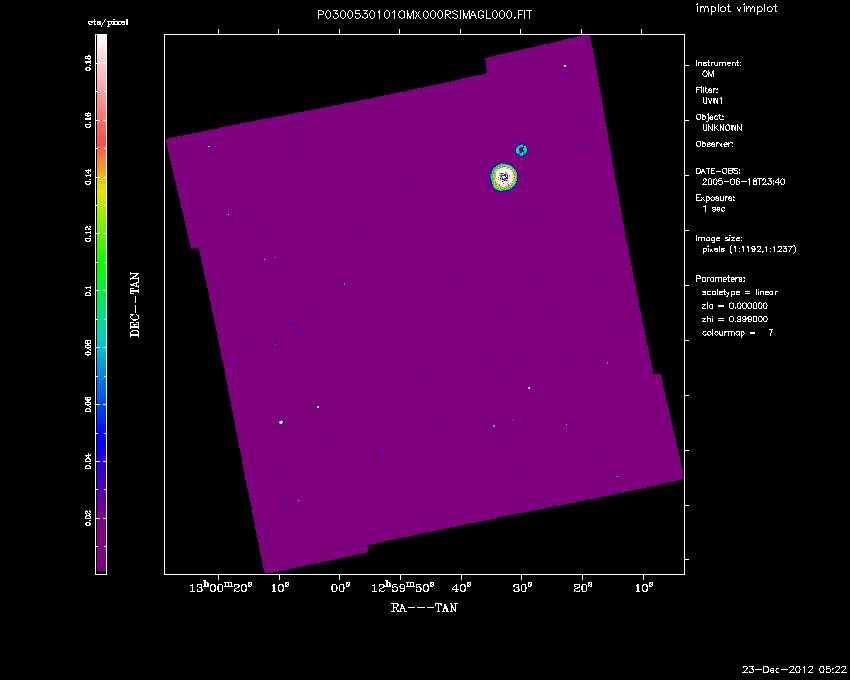The width and height of the screenshot is (850, 680).
Task: Click the 0.14 colour bar tick label
Action: (x=88, y=177)
